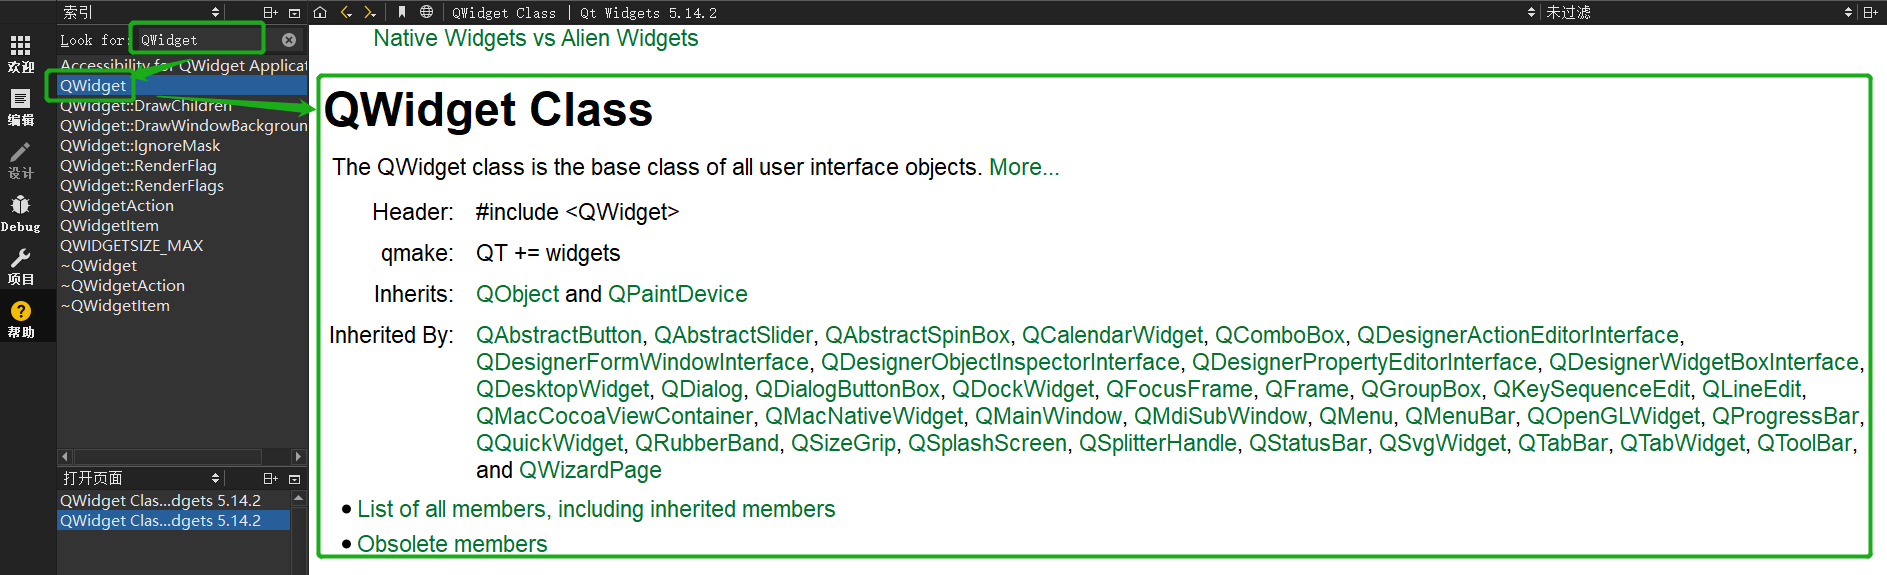Clear the Look for search field
Image resolution: width=1887 pixels, height=575 pixels.
click(x=289, y=40)
